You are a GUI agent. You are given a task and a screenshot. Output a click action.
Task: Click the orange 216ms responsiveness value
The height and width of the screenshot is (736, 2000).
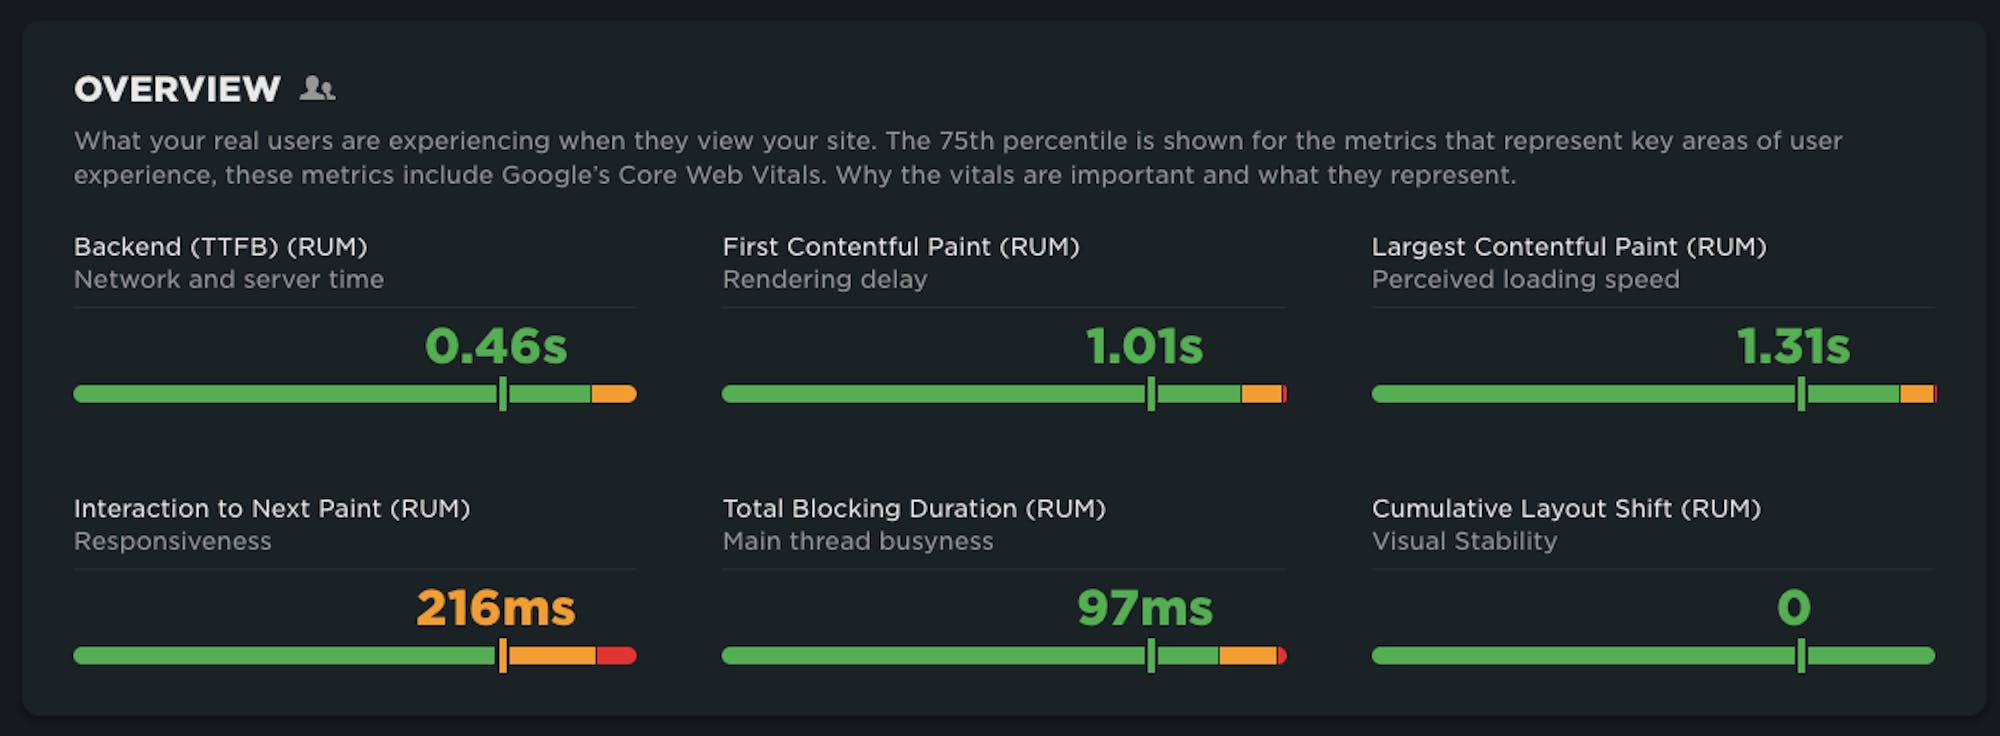496,608
